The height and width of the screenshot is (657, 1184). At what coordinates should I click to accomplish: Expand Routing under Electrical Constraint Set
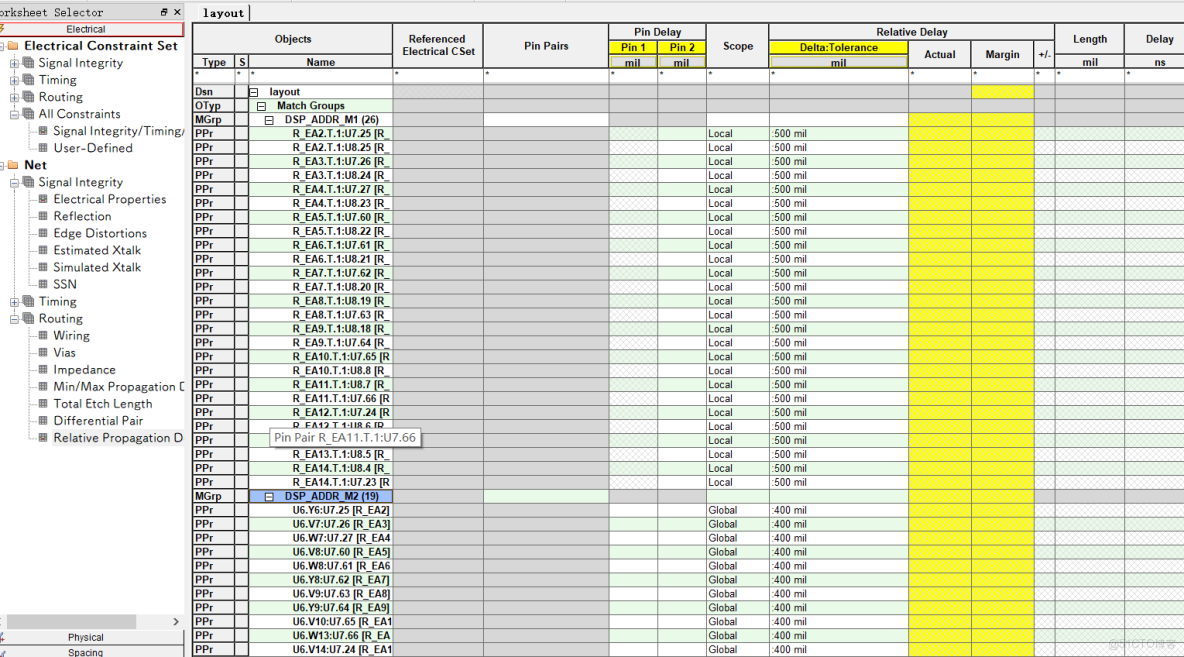tap(14, 97)
